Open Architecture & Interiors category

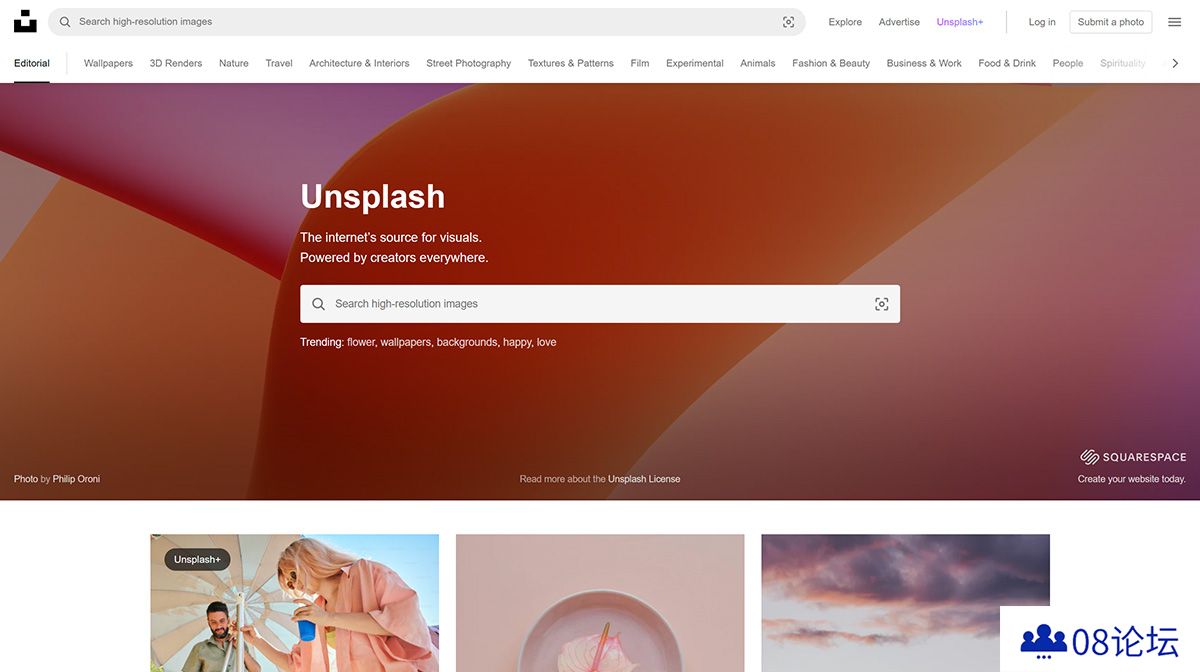coord(359,63)
